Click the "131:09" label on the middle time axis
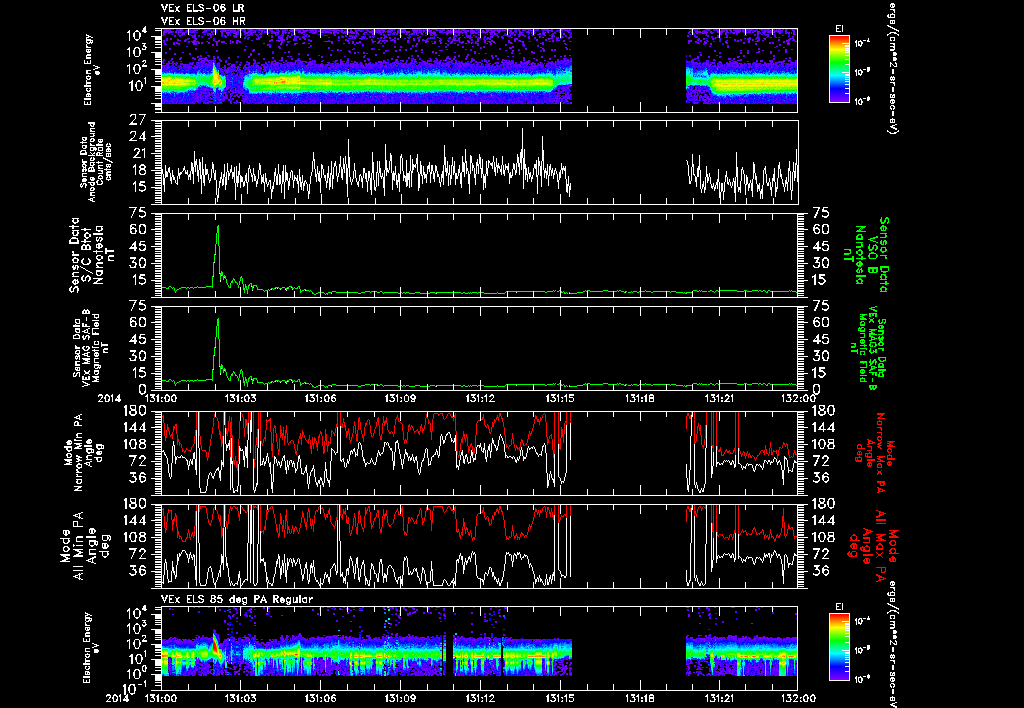 (400, 398)
